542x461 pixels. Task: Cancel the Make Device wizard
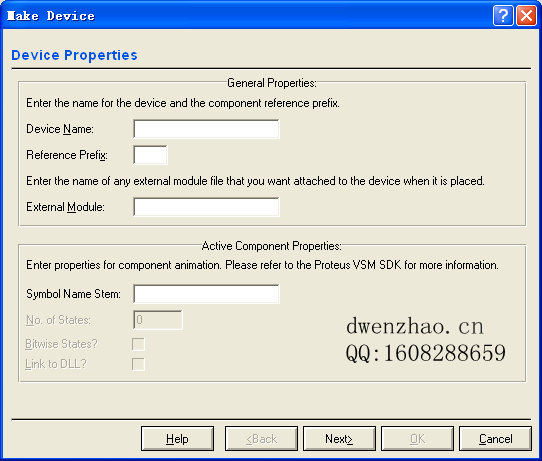pyautogui.click(x=495, y=439)
